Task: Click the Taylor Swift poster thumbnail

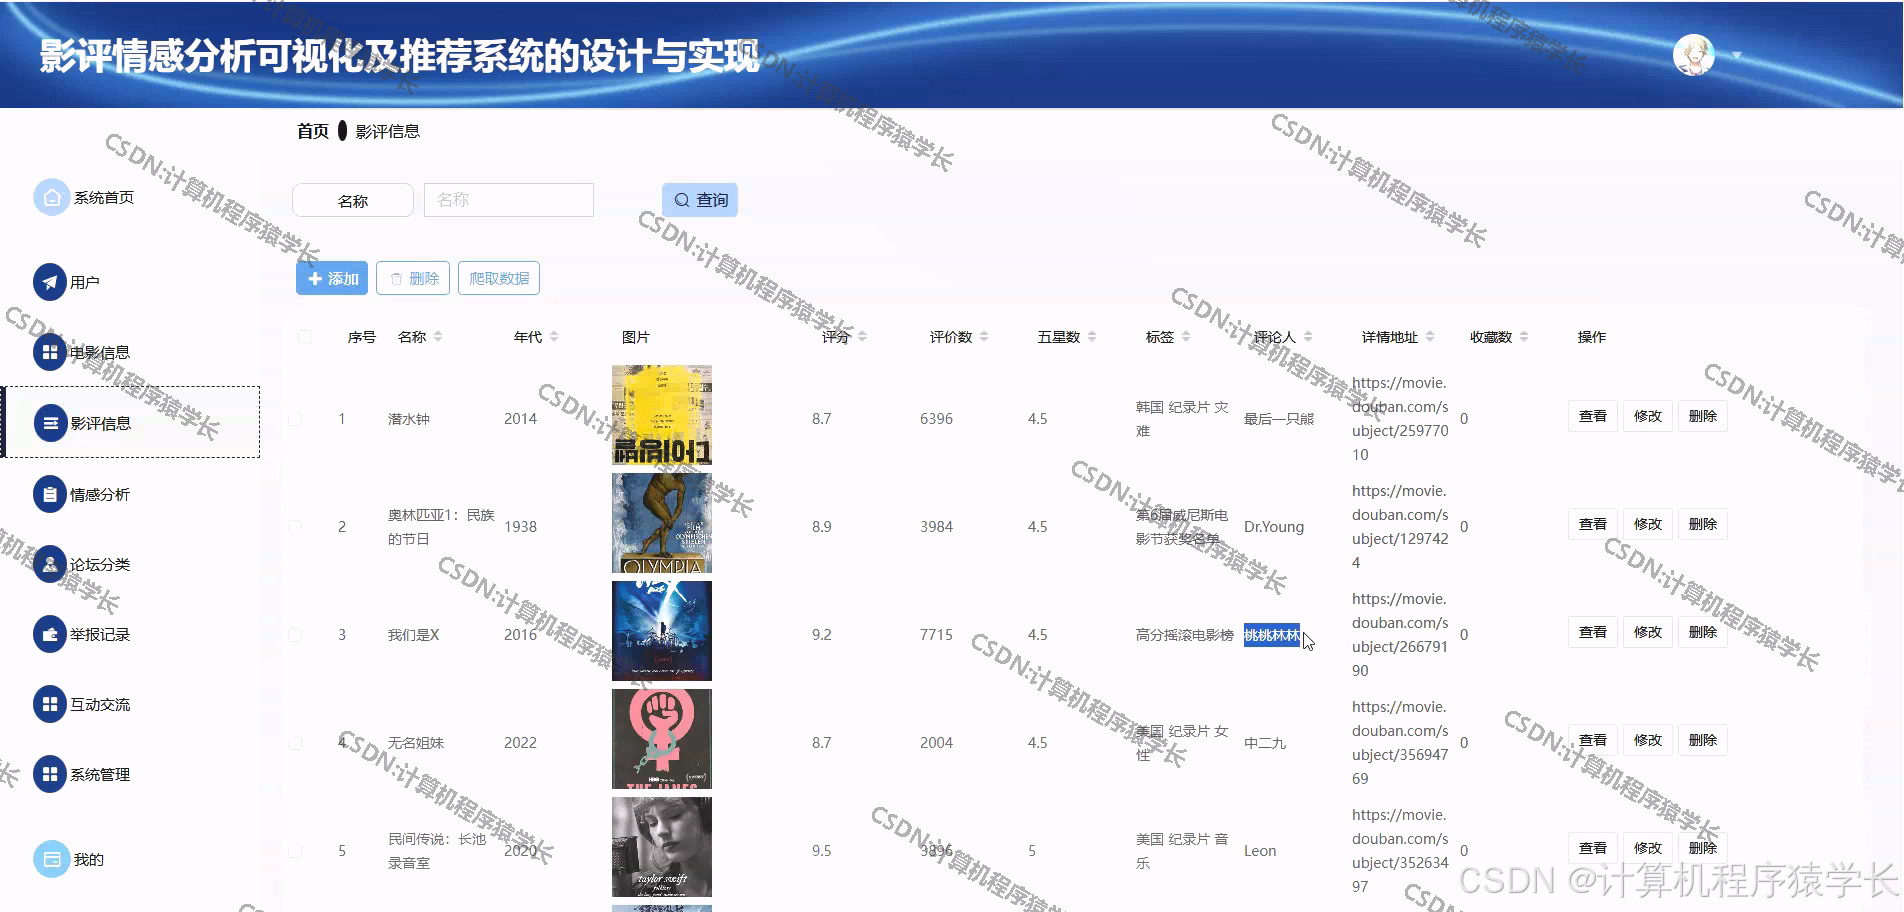Action: point(662,847)
